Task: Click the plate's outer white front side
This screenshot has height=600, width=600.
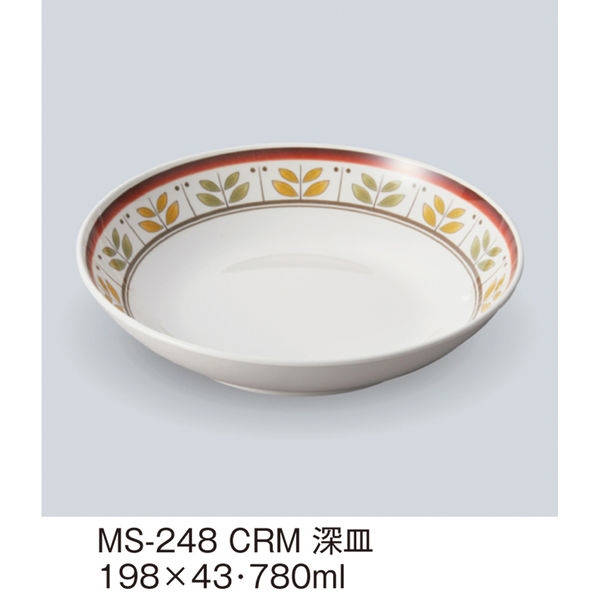Action: (x=298, y=367)
